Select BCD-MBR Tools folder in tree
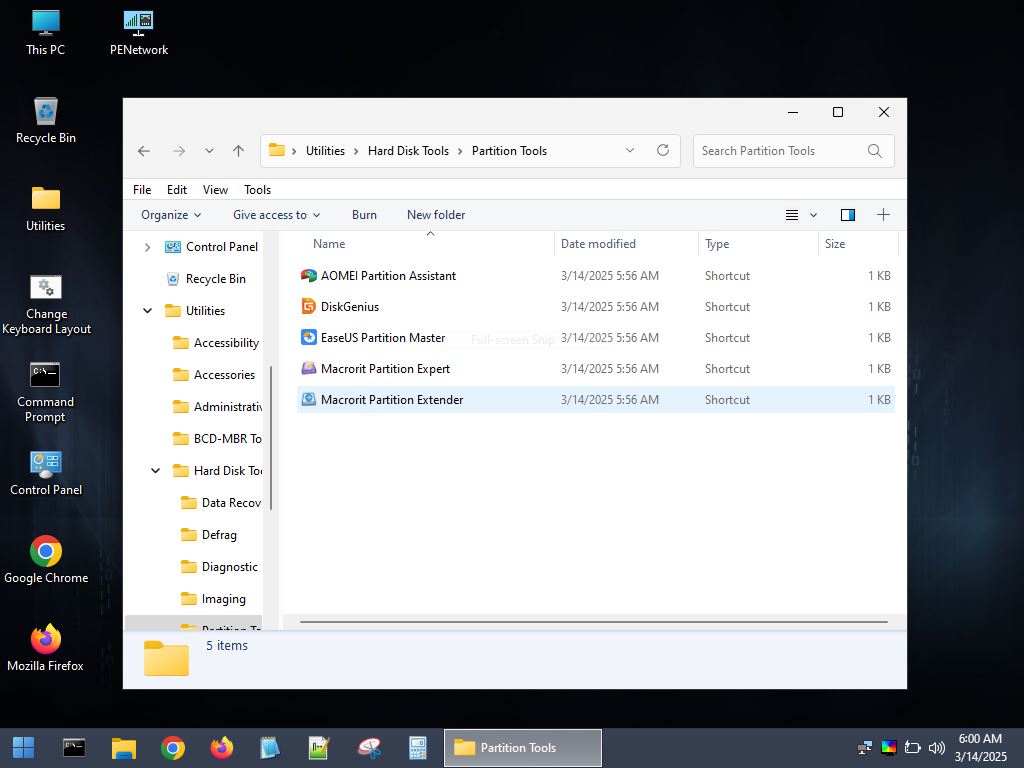 point(217,439)
